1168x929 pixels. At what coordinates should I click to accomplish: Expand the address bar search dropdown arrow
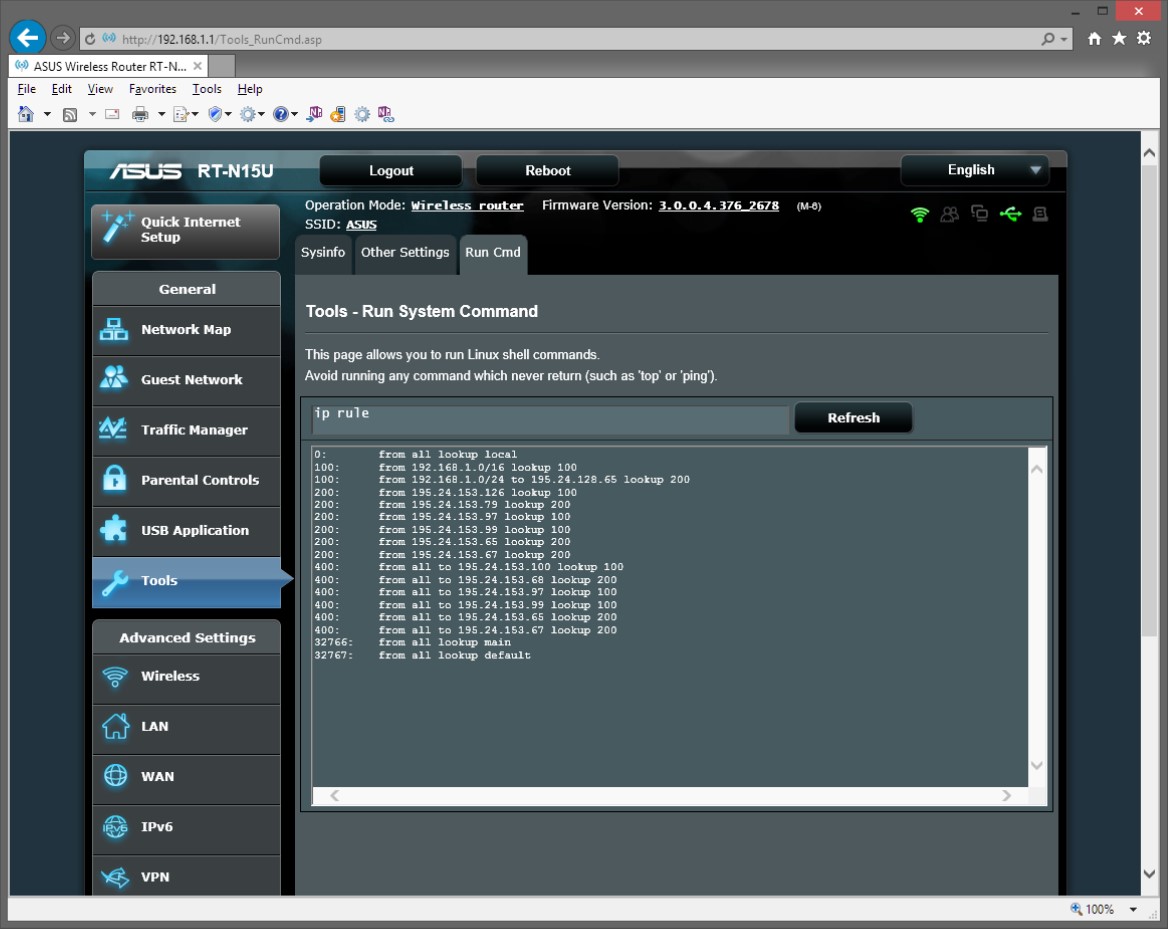coord(1064,39)
